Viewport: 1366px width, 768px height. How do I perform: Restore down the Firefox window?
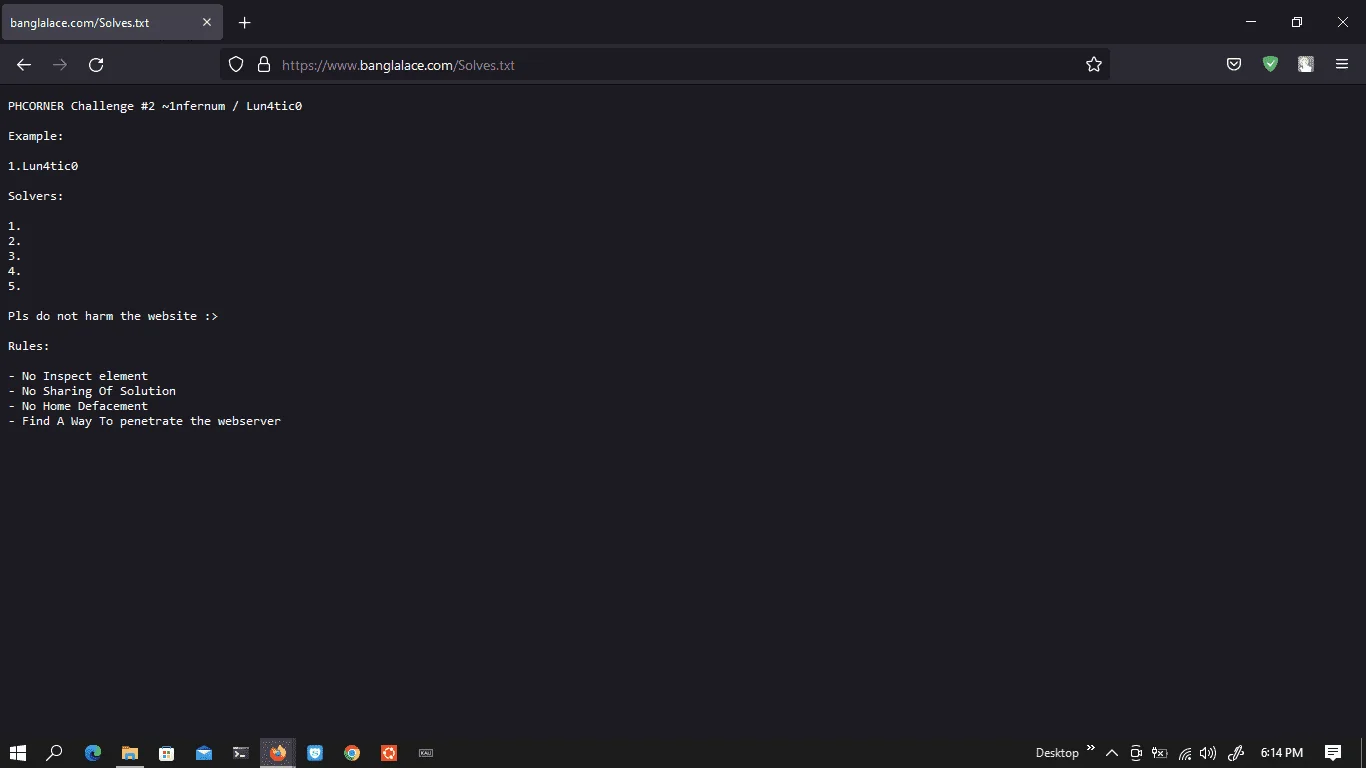pos(1297,22)
